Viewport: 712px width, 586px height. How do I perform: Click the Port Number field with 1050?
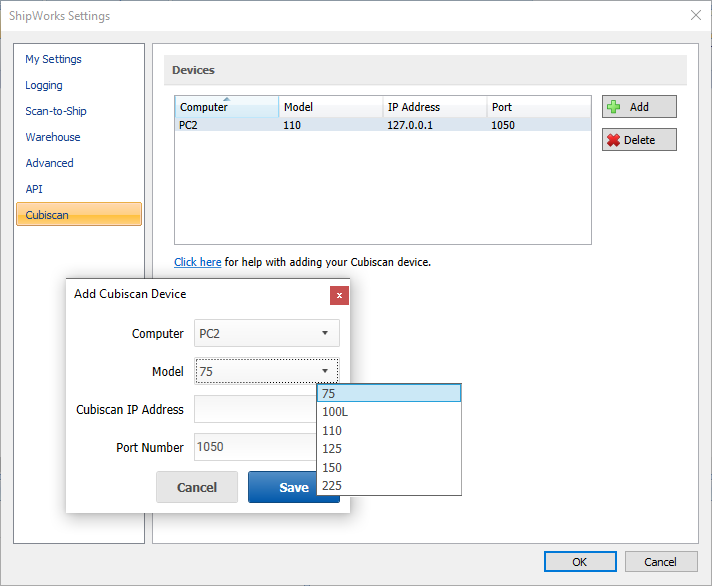(256, 447)
